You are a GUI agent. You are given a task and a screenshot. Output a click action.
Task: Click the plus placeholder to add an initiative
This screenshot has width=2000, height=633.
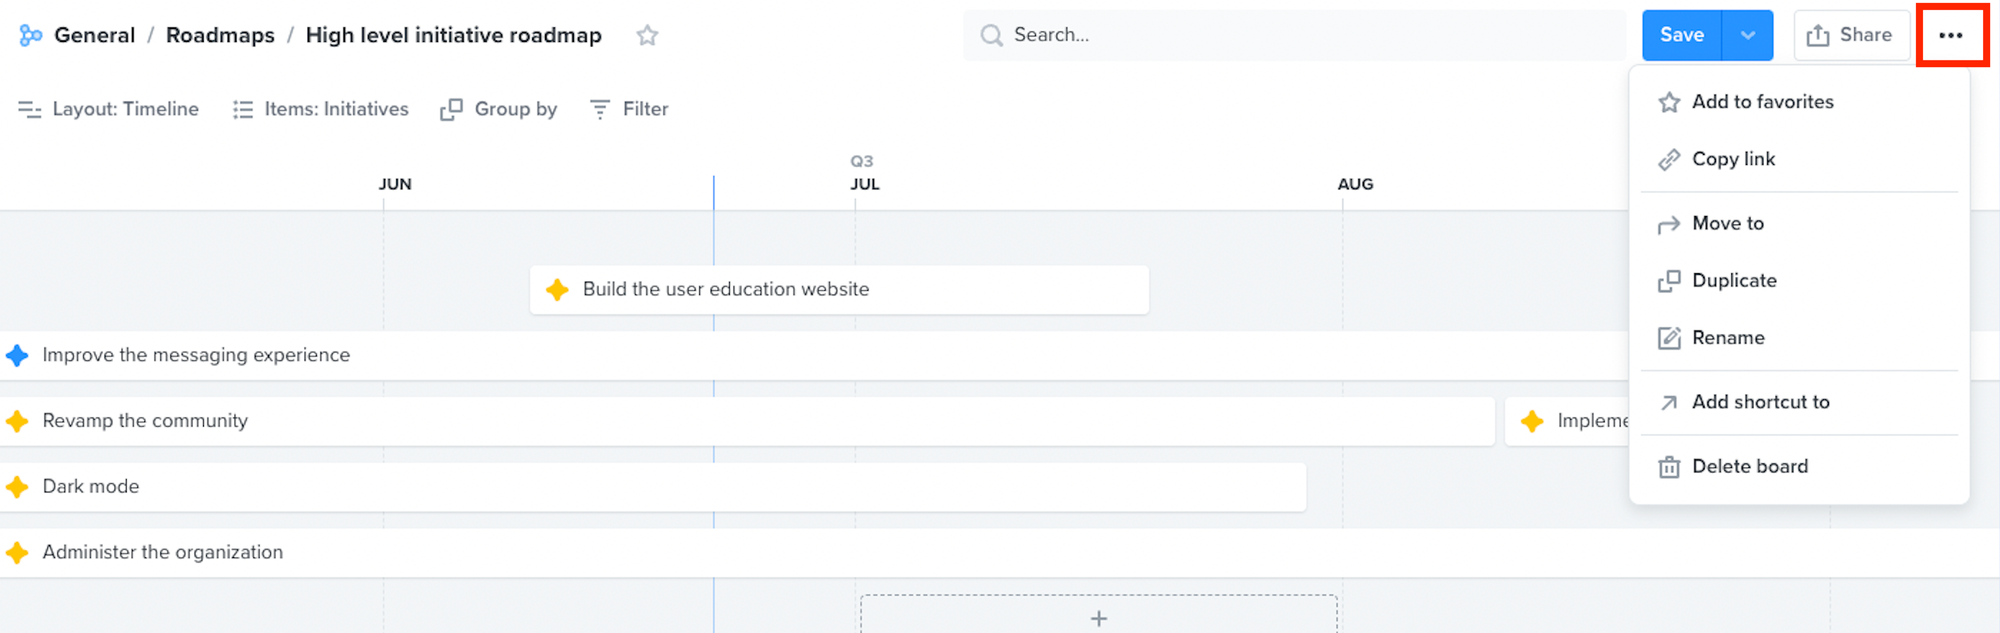[1098, 617]
